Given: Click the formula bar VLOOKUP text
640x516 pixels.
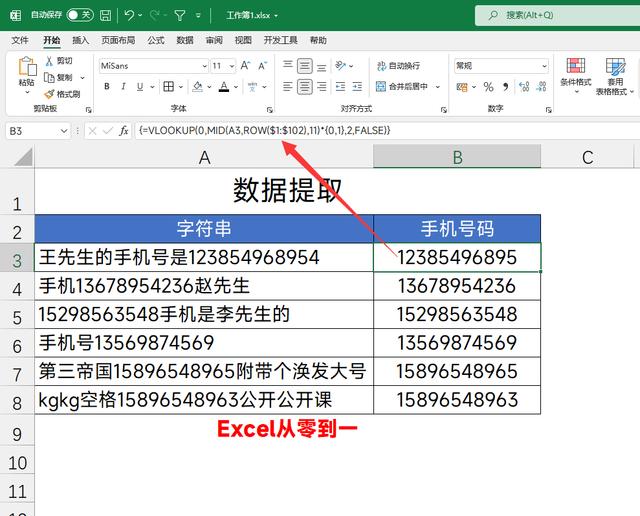Looking at the screenshot, I should point(265,131).
